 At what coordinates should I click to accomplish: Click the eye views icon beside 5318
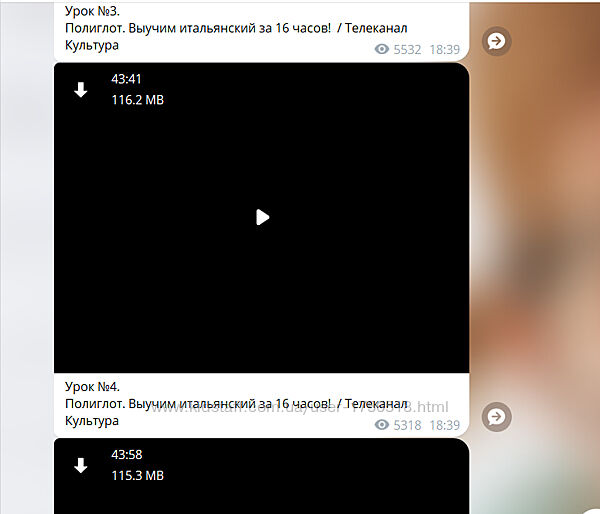click(x=382, y=424)
